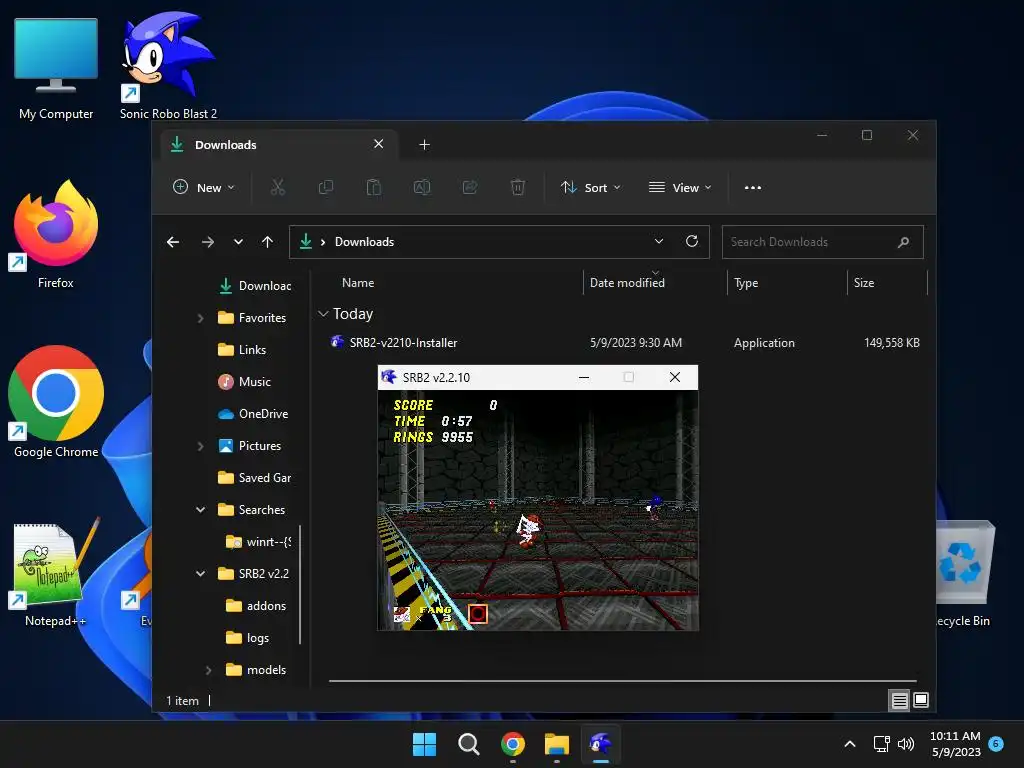Viewport: 1024px width, 768px height.
Task: Click the Paste clipboard icon in the toolbar
Action: click(x=374, y=187)
